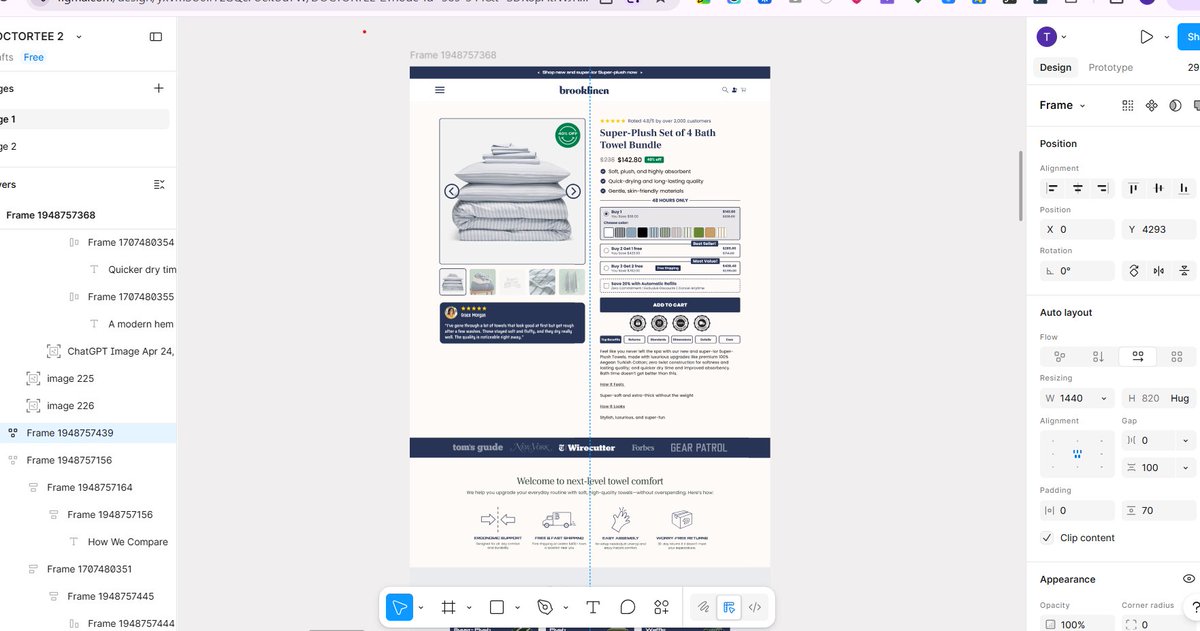Align right in Alignment section
Screen dimensions: 1200x631
(x=1103, y=188)
